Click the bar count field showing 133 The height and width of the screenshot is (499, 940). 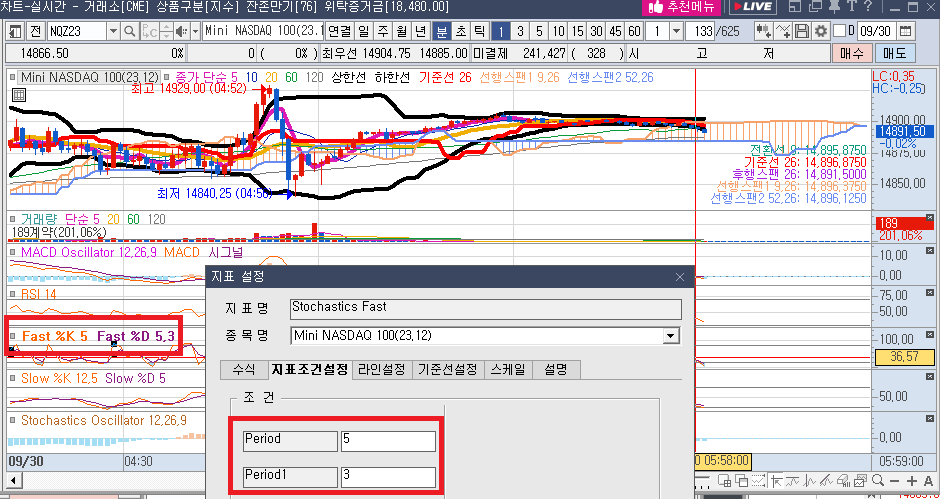pos(701,31)
